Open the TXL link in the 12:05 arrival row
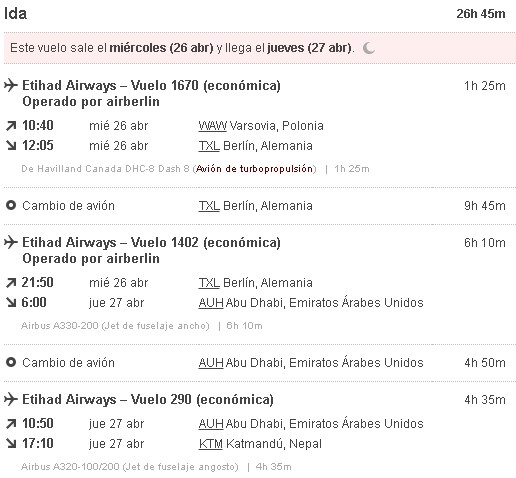Image resolution: width=516 pixels, height=478 pixels. (209, 146)
